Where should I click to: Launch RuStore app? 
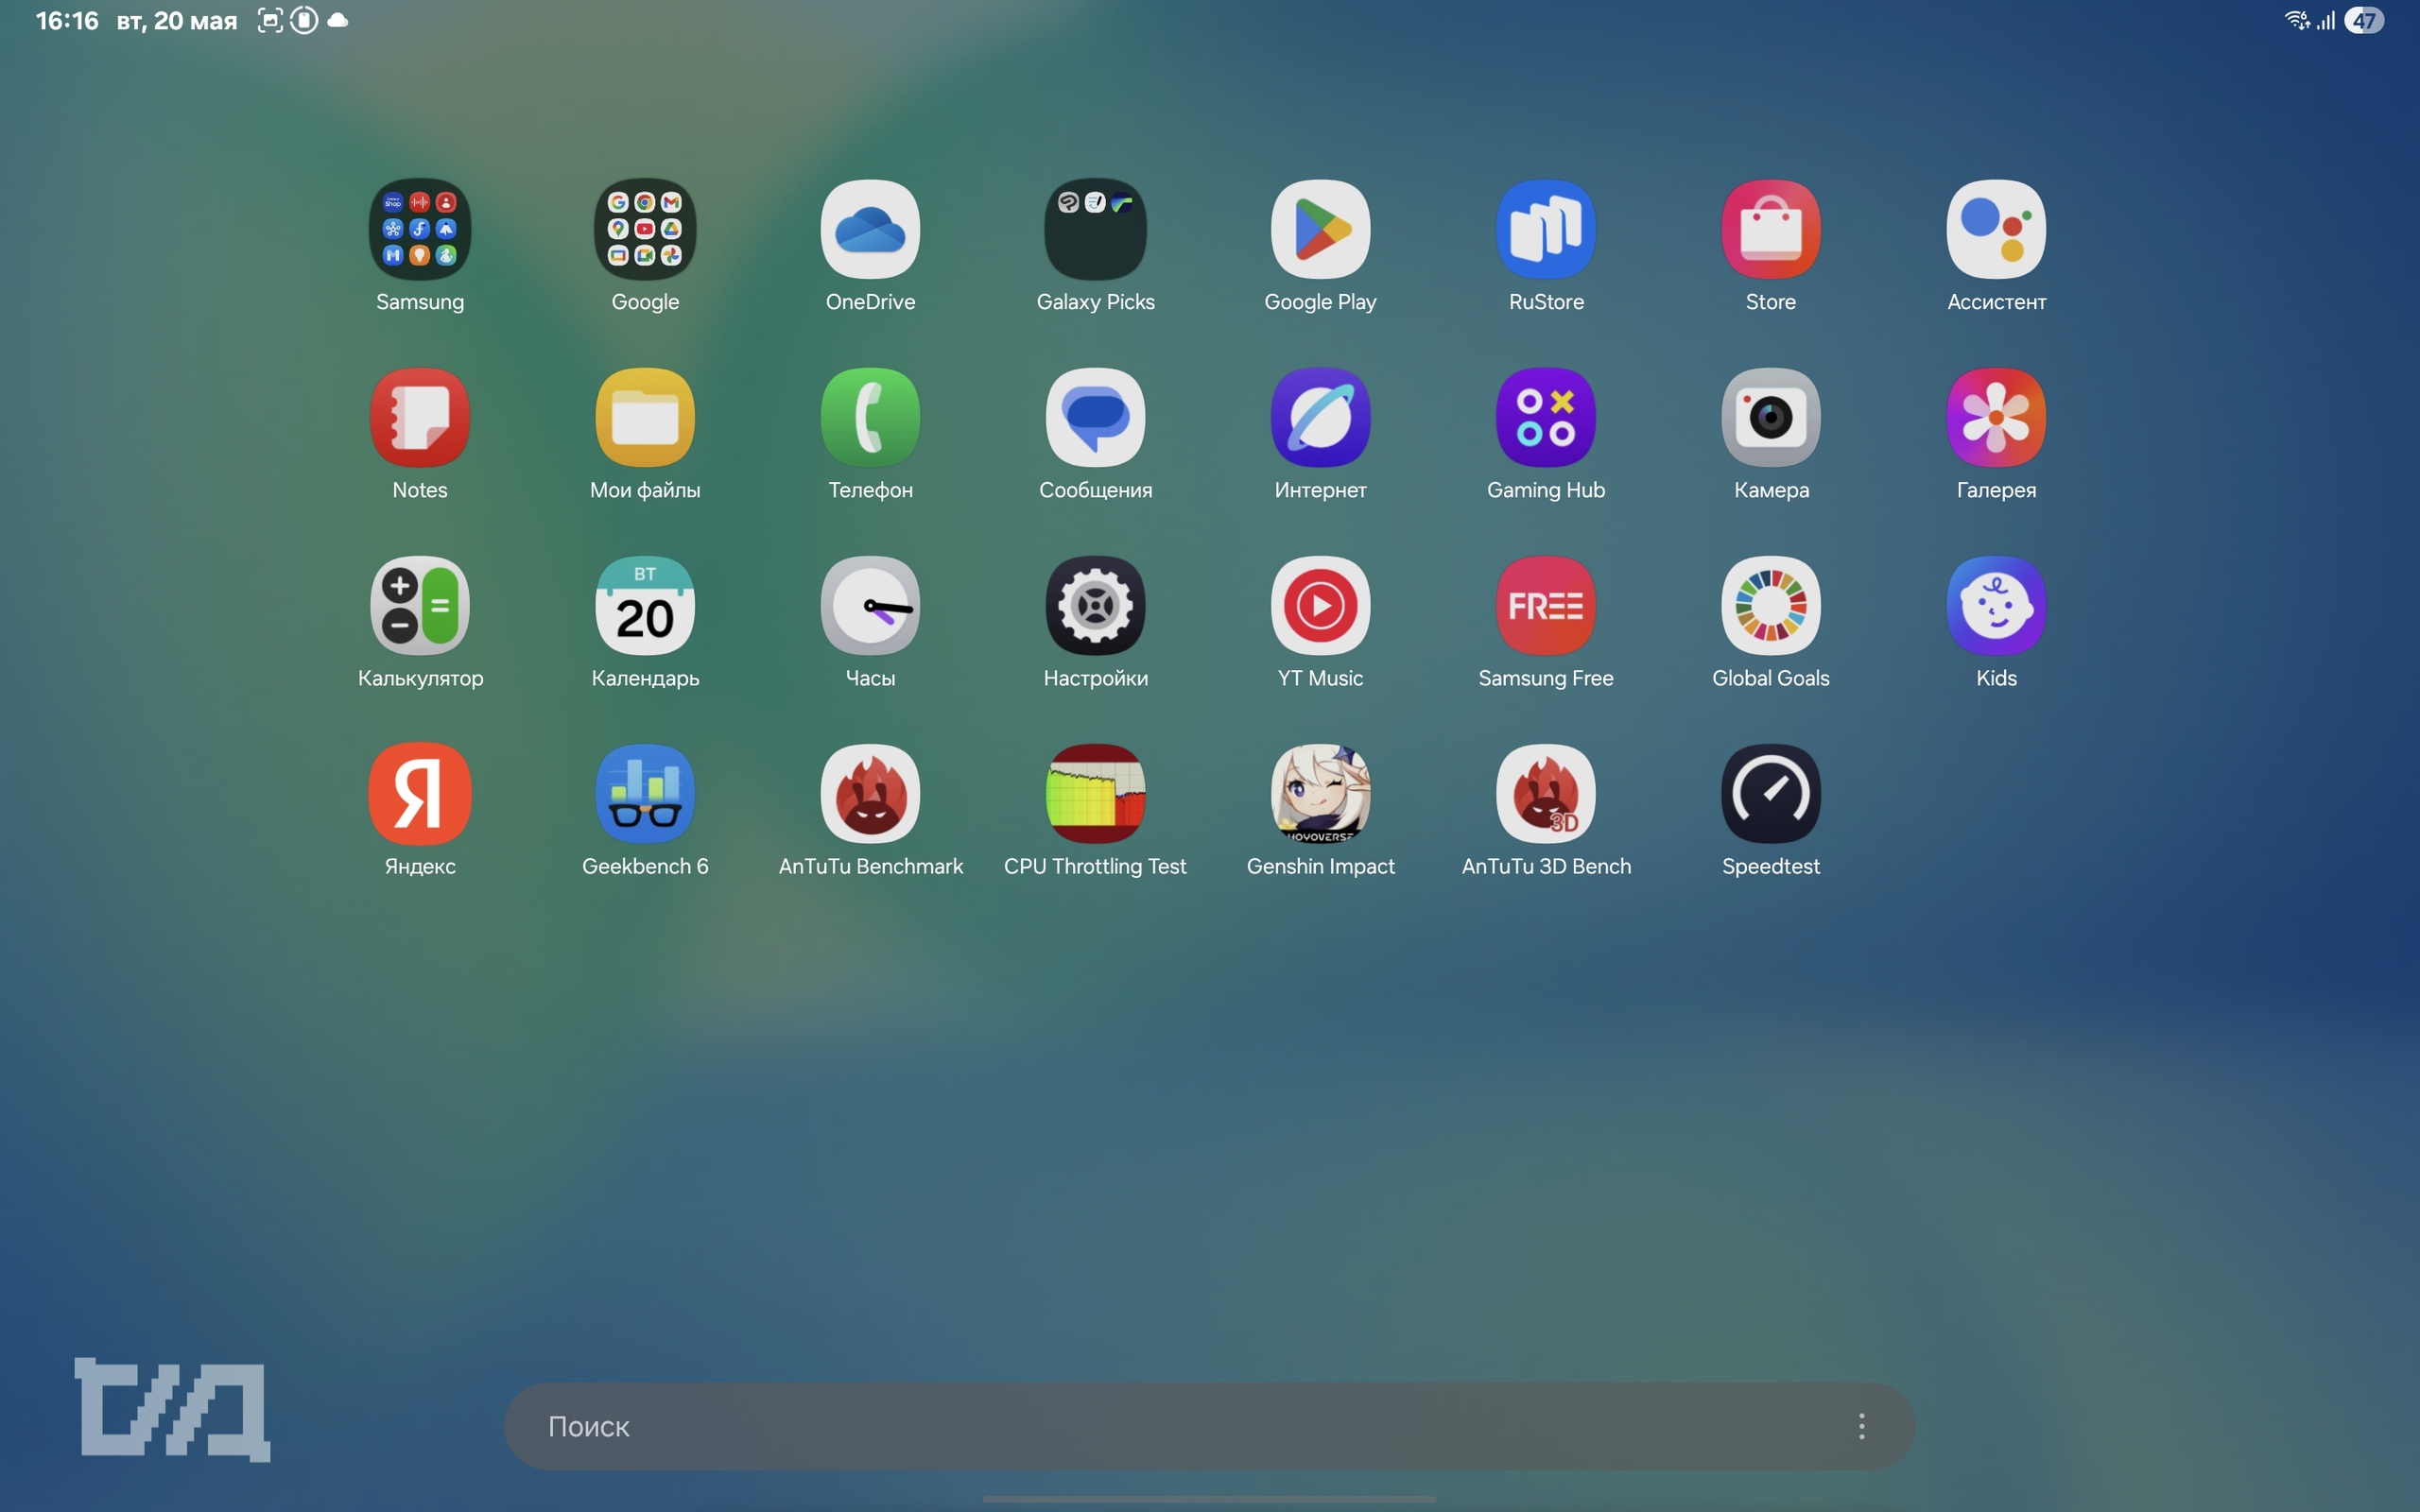[x=1546, y=230]
